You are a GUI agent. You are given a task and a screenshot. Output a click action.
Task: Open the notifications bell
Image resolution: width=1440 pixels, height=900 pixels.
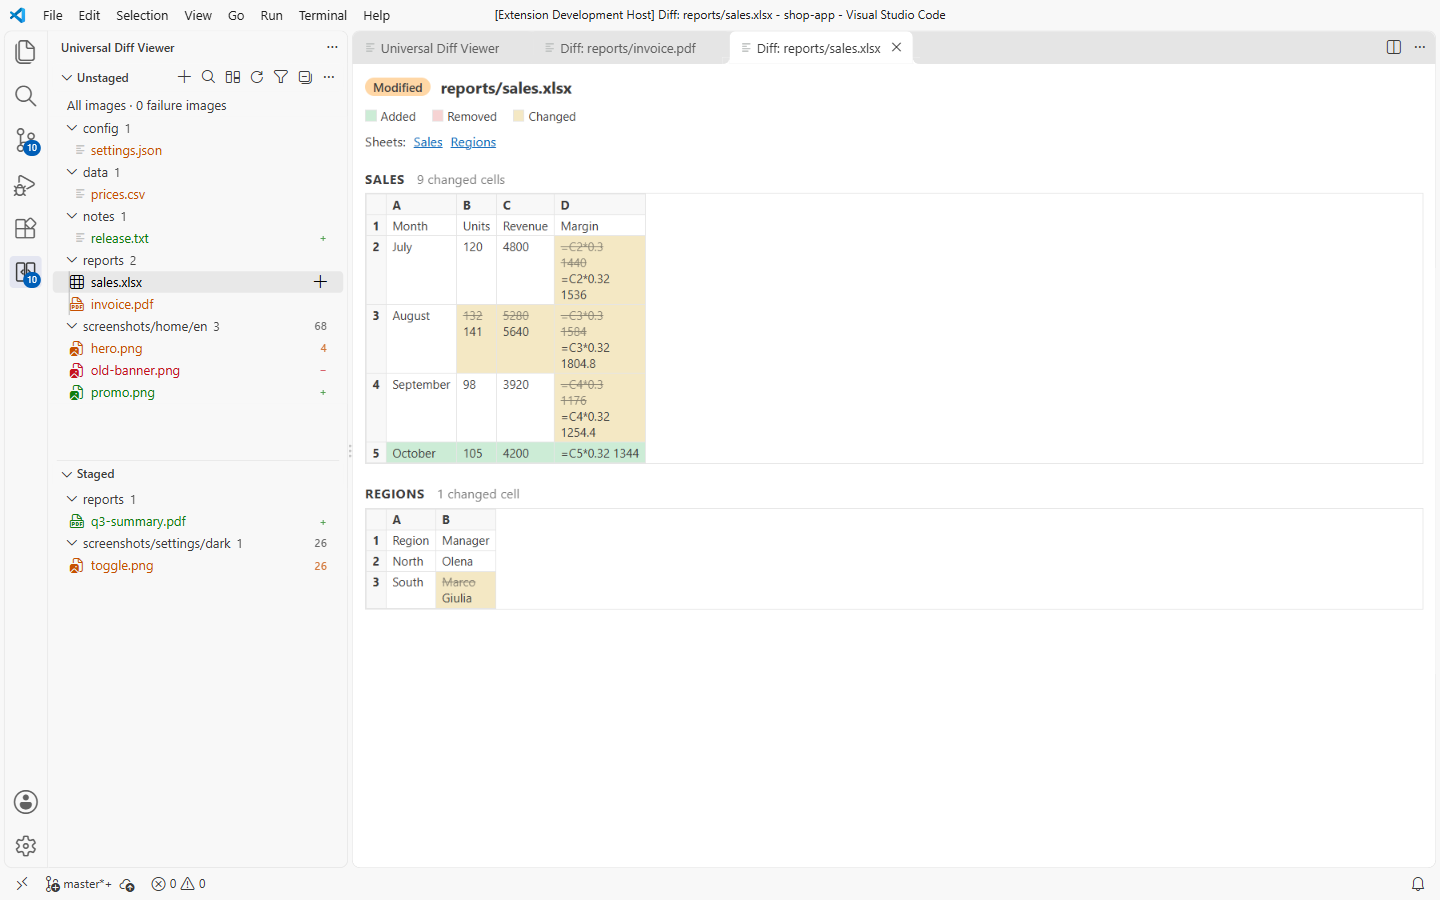click(x=1418, y=884)
